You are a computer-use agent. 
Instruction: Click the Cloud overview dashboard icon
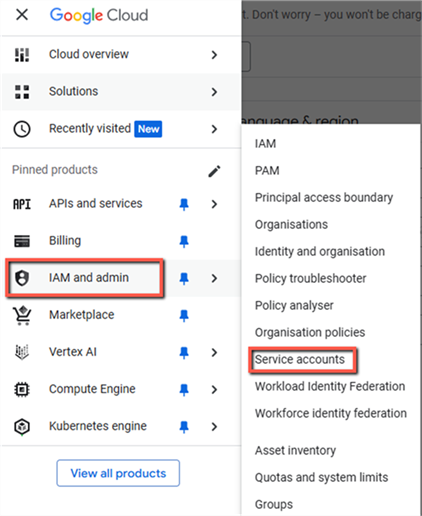22,55
